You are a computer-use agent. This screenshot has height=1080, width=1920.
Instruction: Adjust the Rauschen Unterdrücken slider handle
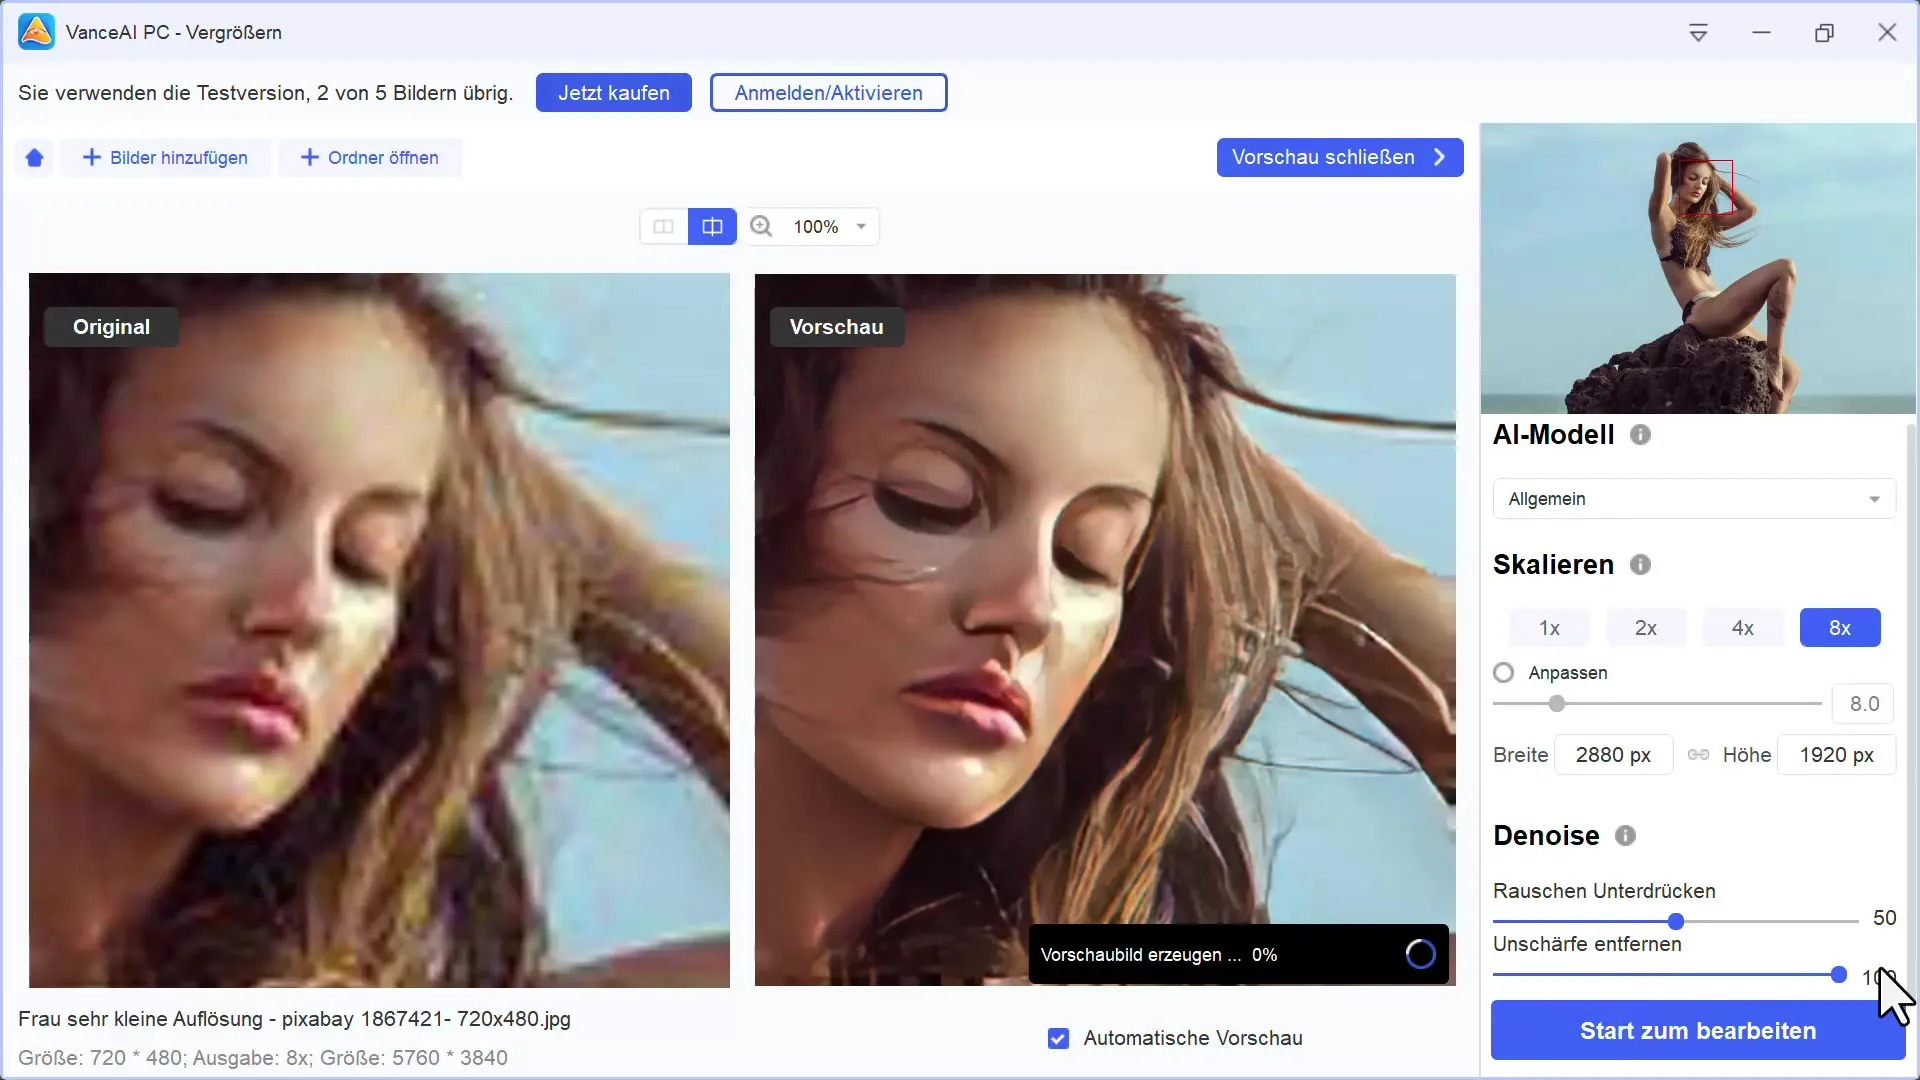(1676, 921)
